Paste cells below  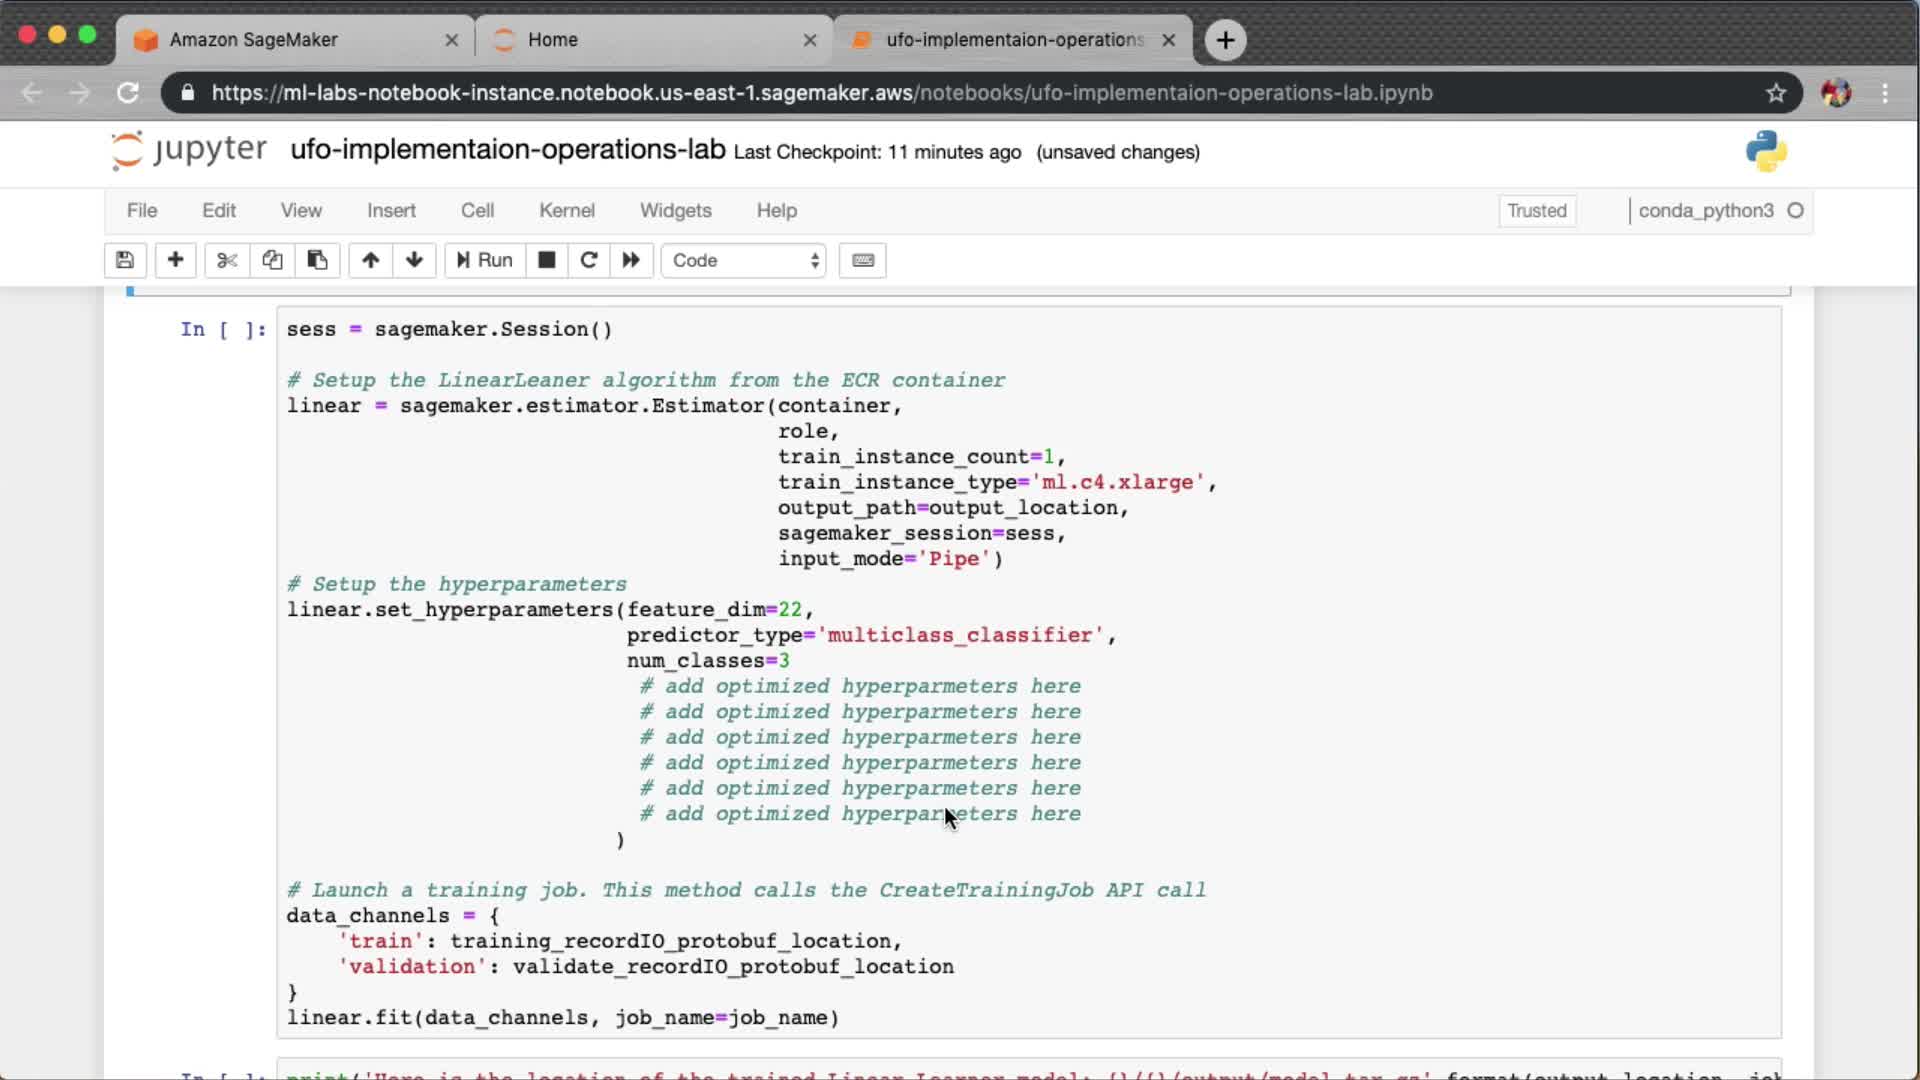tap(317, 260)
